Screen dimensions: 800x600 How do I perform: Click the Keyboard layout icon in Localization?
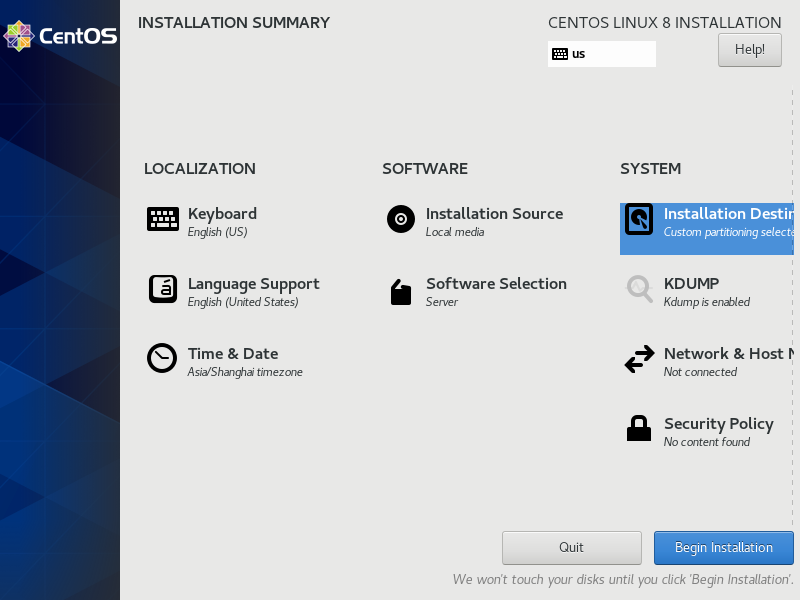tap(163, 219)
